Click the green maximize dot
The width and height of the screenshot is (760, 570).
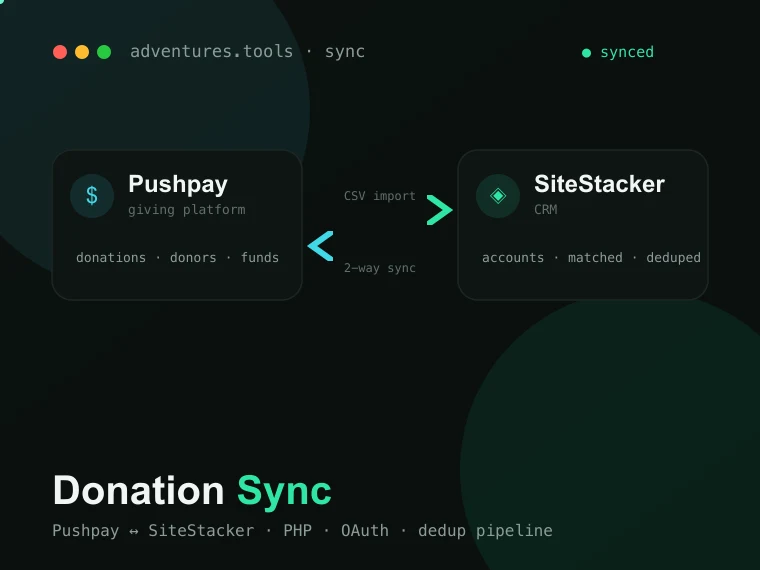tap(104, 52)
